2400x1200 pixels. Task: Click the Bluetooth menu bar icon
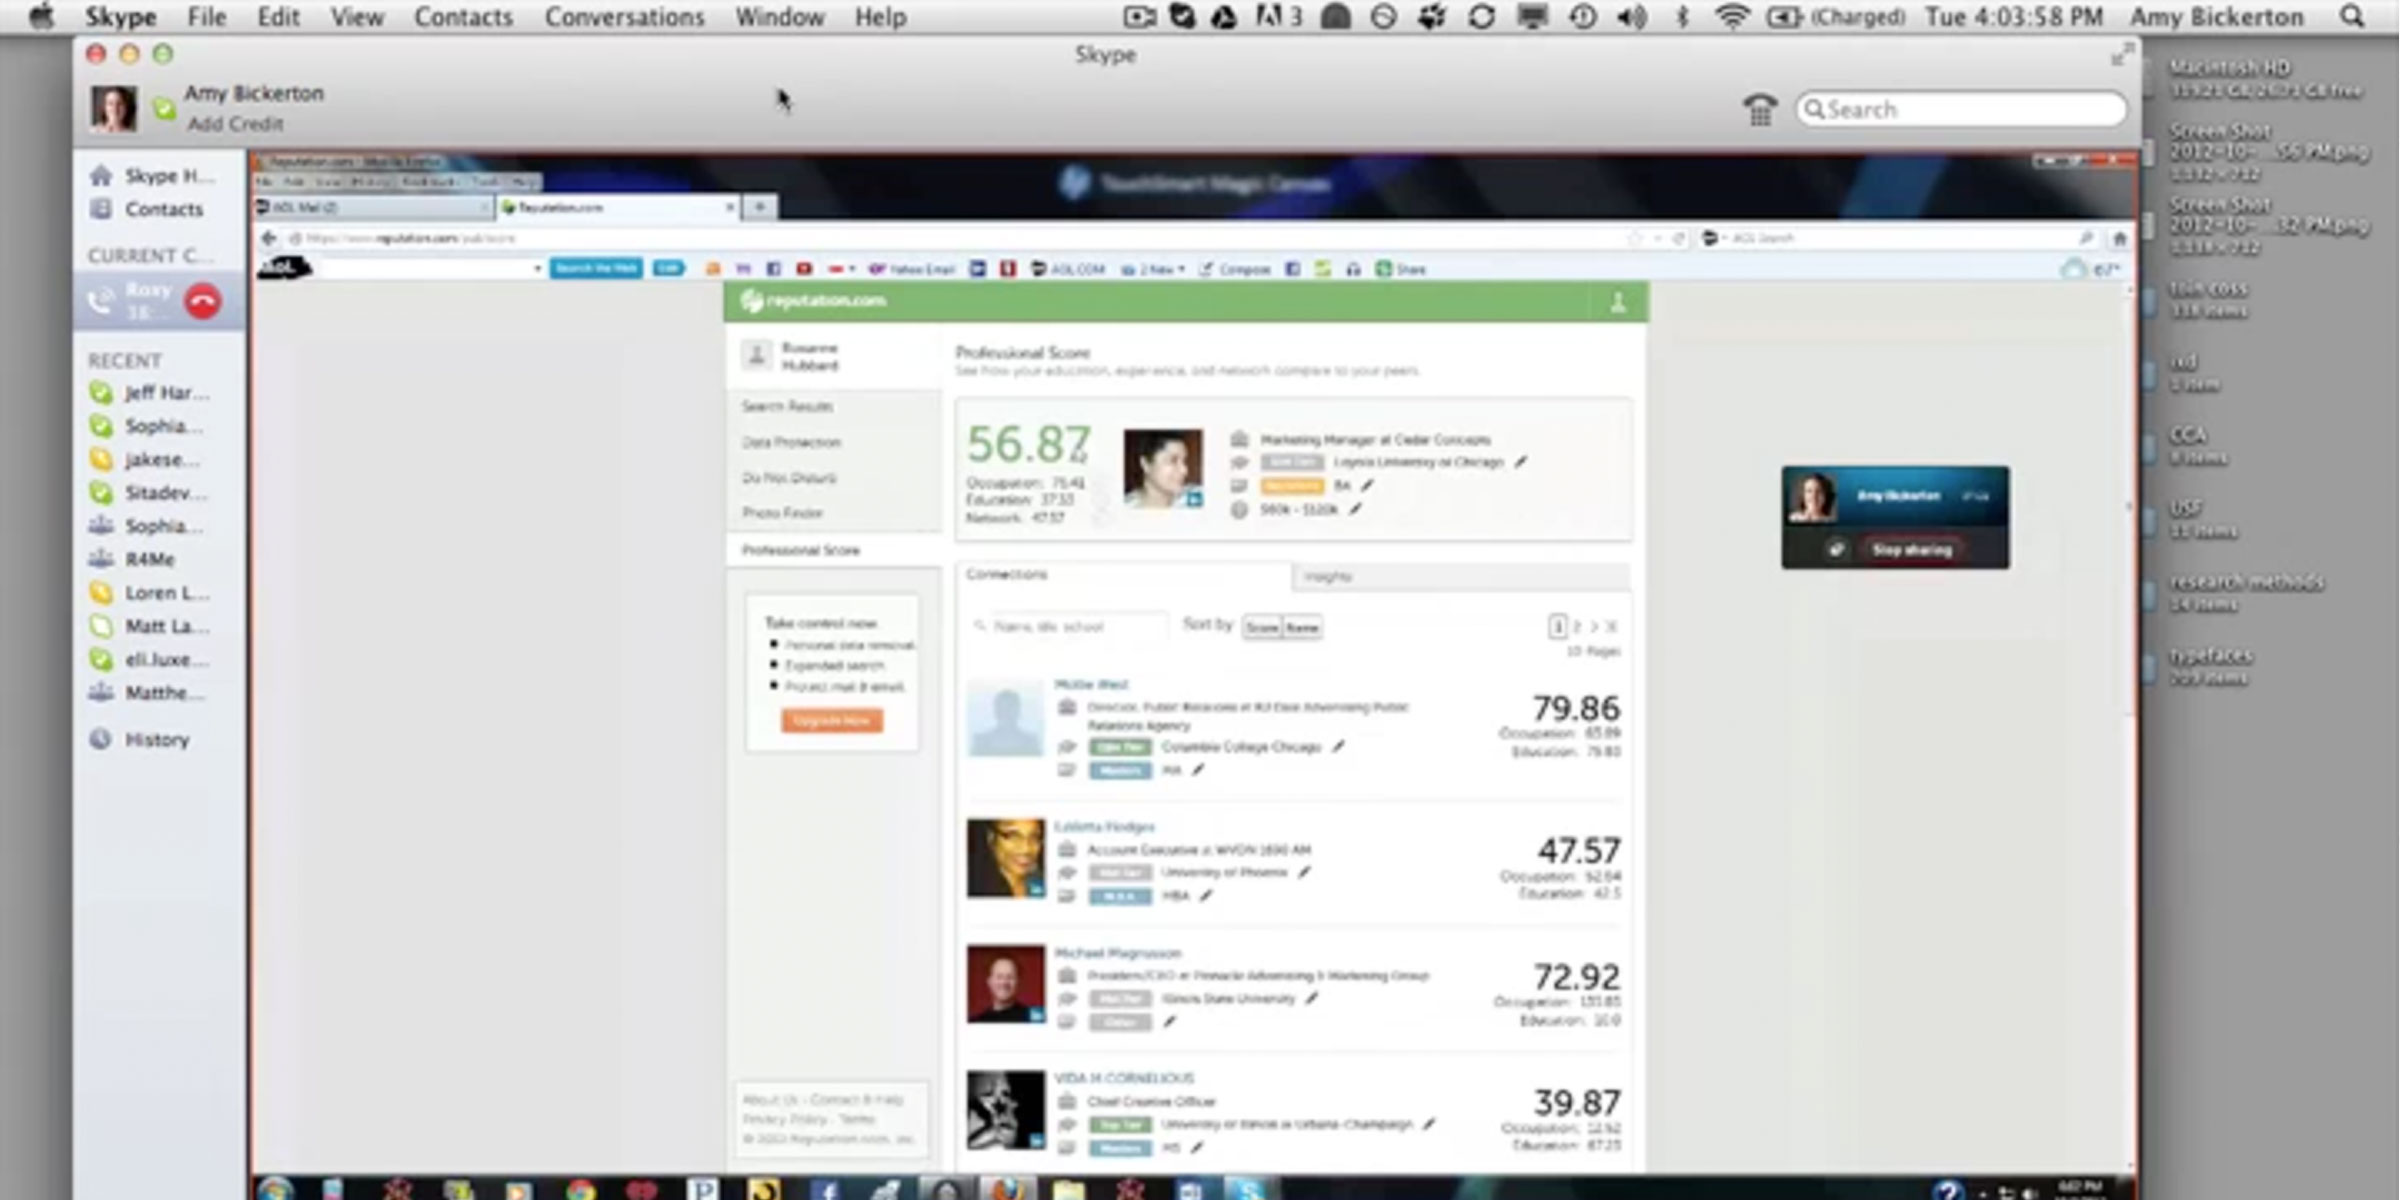coord(1682,17)
